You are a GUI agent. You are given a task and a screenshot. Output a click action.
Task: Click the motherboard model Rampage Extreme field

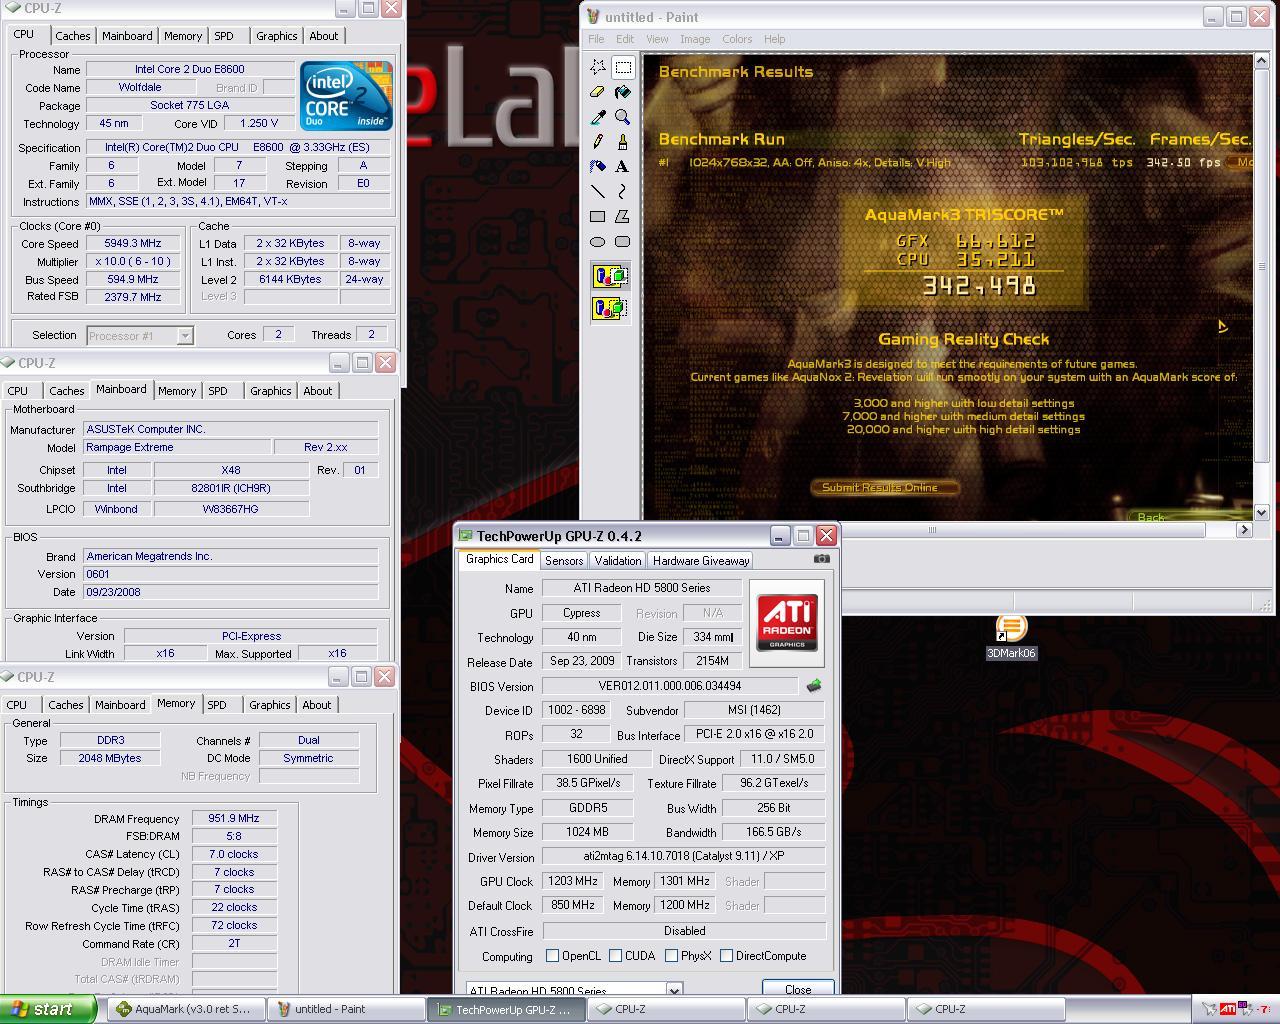tap(176, 447)
